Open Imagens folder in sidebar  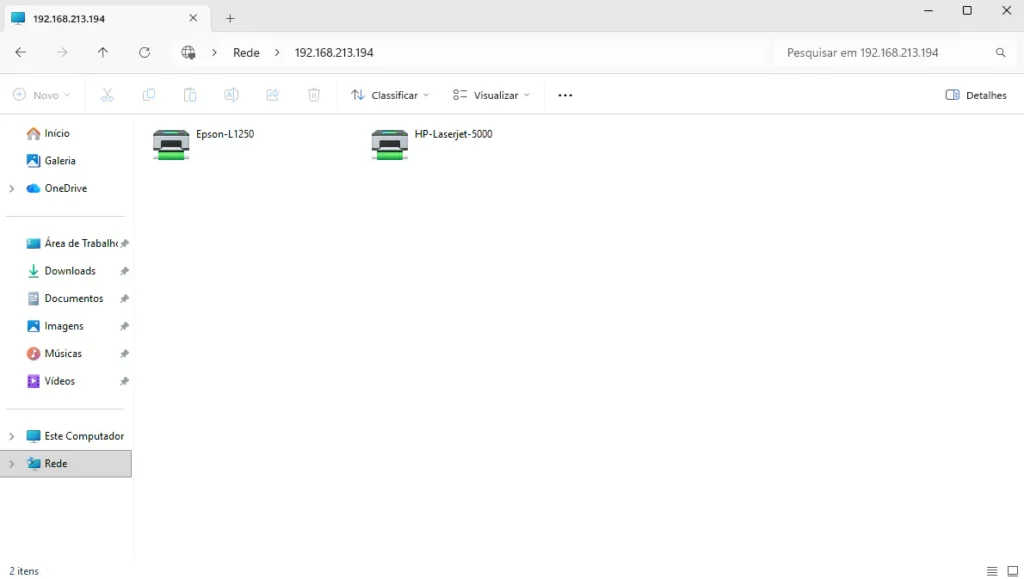[x=64, y=326]
